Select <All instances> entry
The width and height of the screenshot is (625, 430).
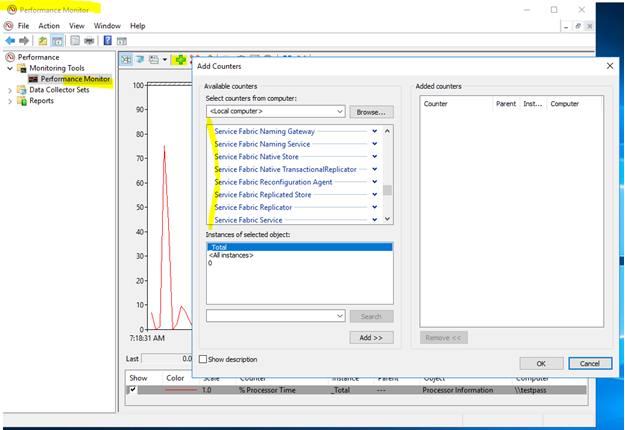pos(300,255)
